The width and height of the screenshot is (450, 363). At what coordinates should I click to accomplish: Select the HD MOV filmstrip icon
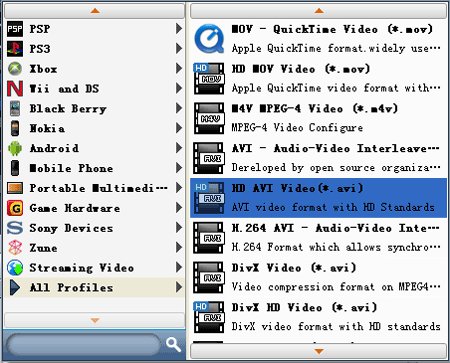click(x=209, y=78)
